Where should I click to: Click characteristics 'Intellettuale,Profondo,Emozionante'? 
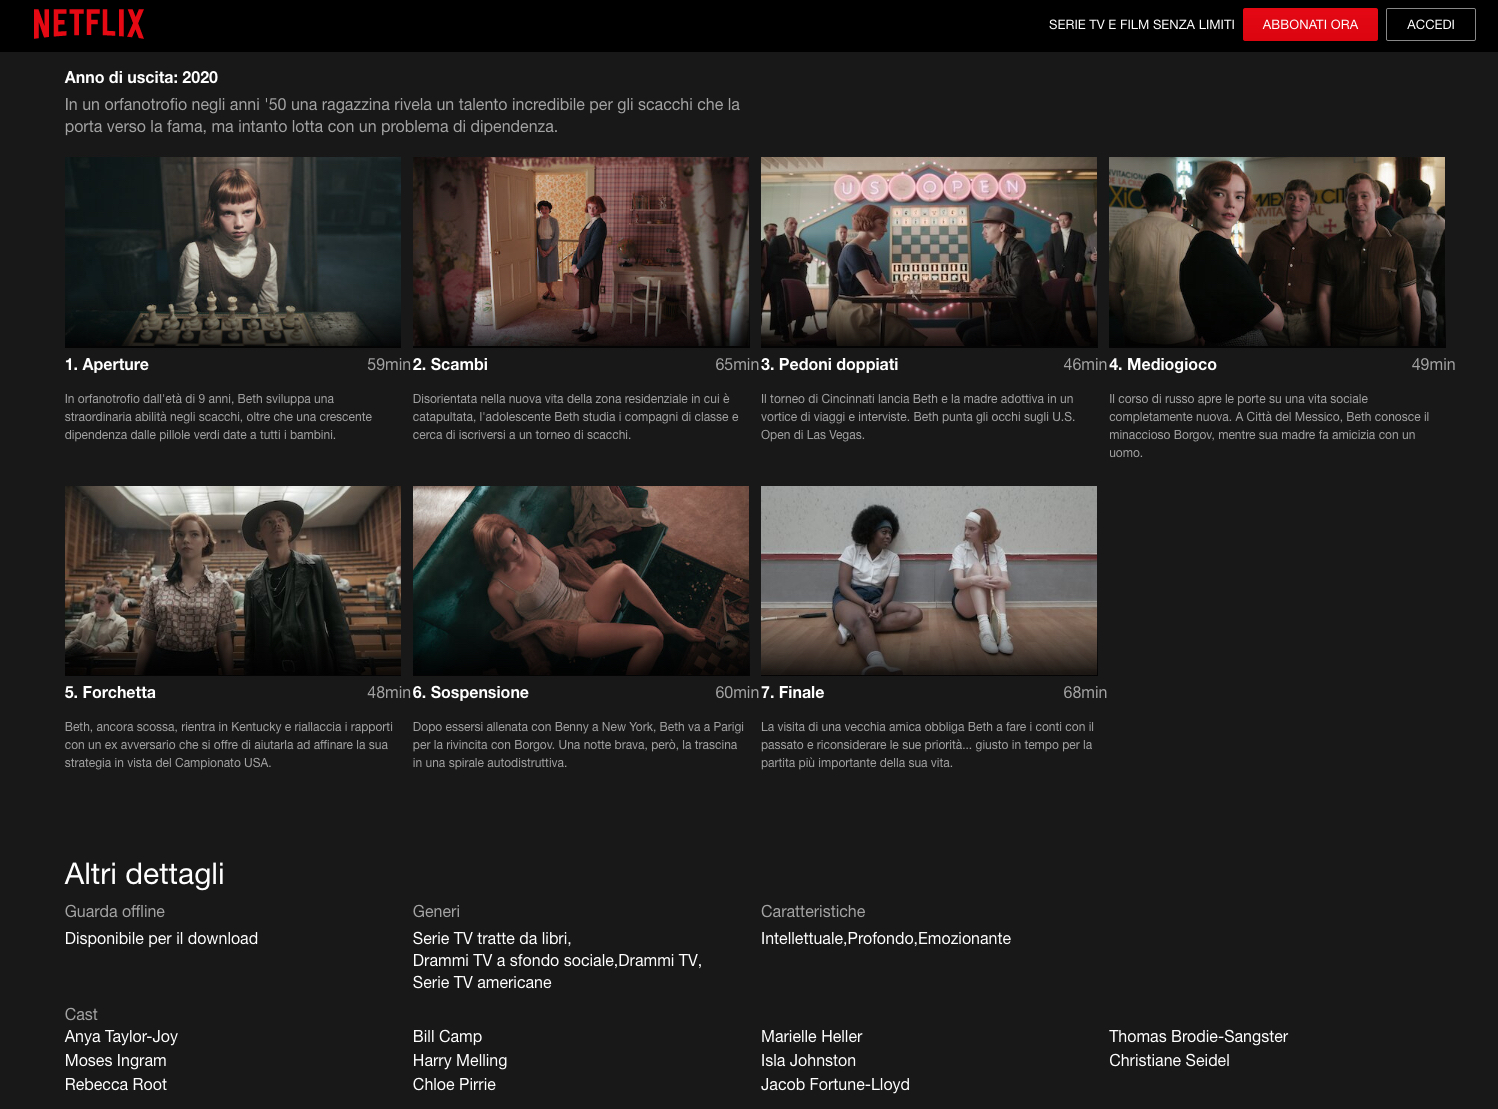pos(886,939)
